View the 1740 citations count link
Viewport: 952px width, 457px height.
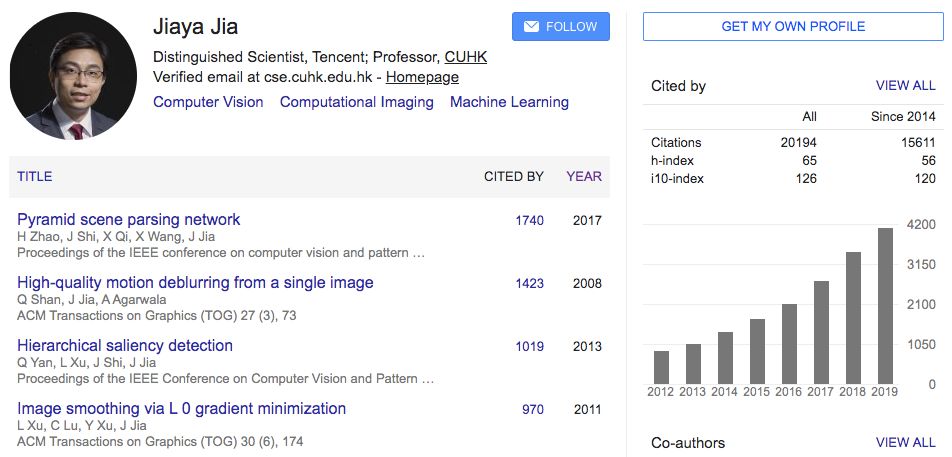[530, 221]
